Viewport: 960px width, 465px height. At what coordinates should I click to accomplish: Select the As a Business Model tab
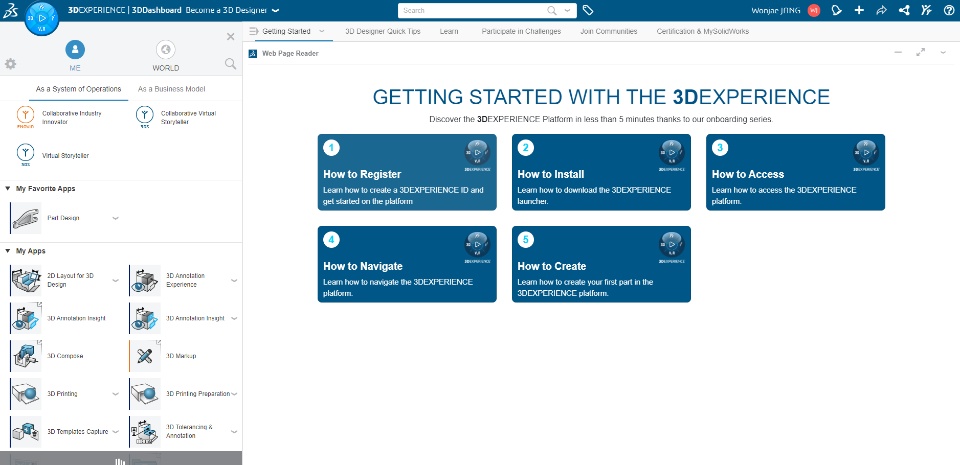point(171,89)
